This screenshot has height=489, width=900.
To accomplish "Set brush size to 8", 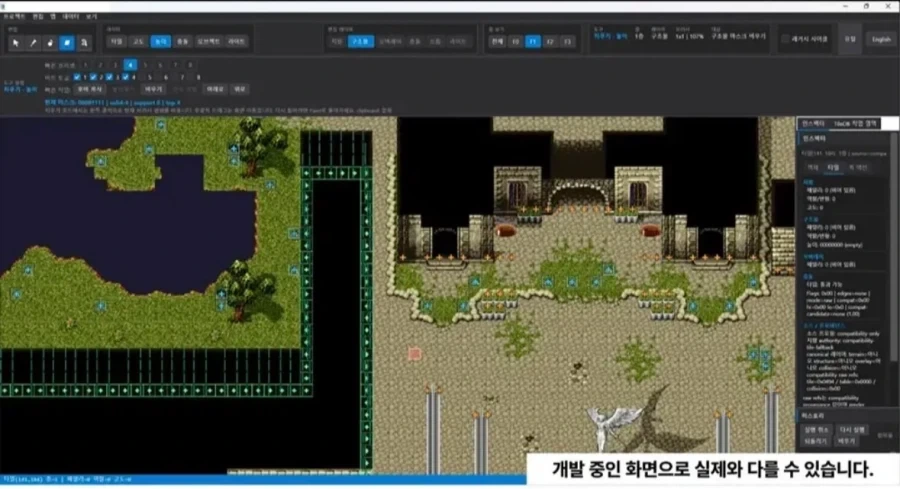I will coord(190,65).
